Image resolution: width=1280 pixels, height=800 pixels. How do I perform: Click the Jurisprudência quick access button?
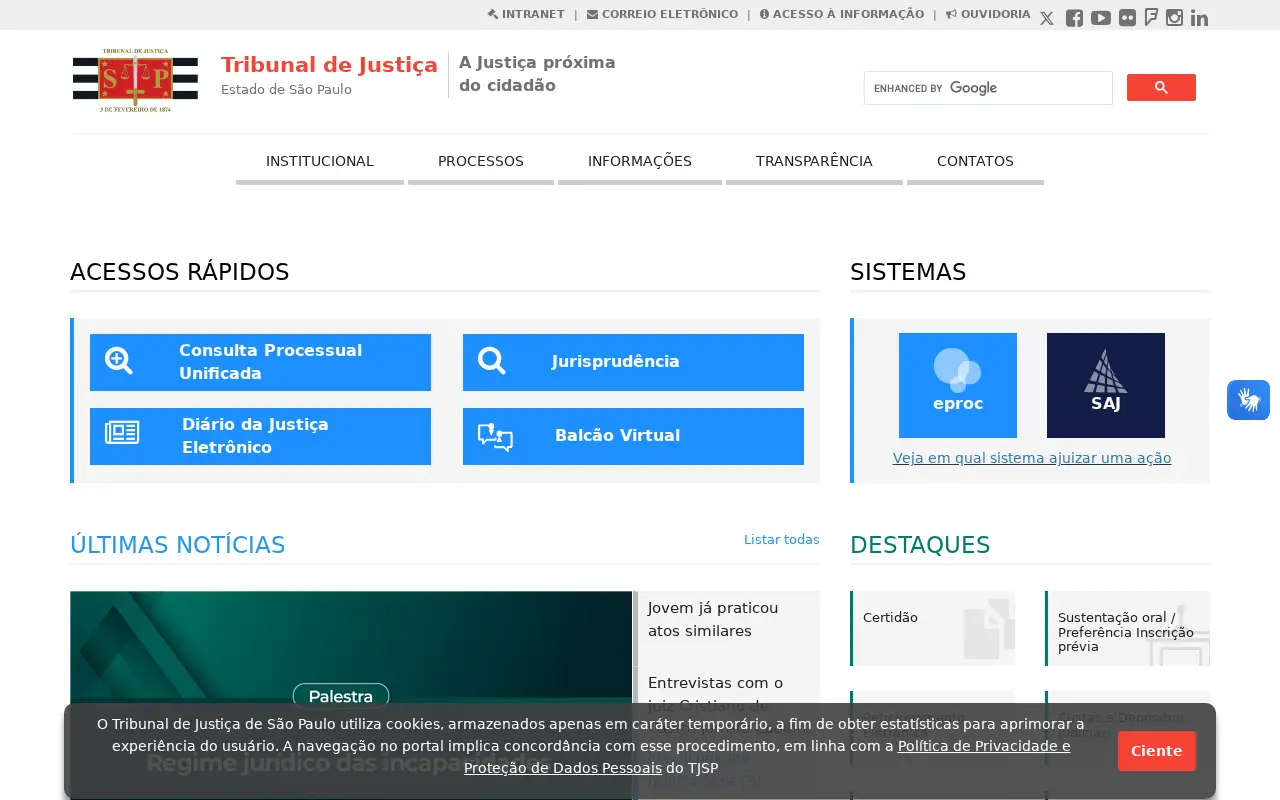click(633, 362)
